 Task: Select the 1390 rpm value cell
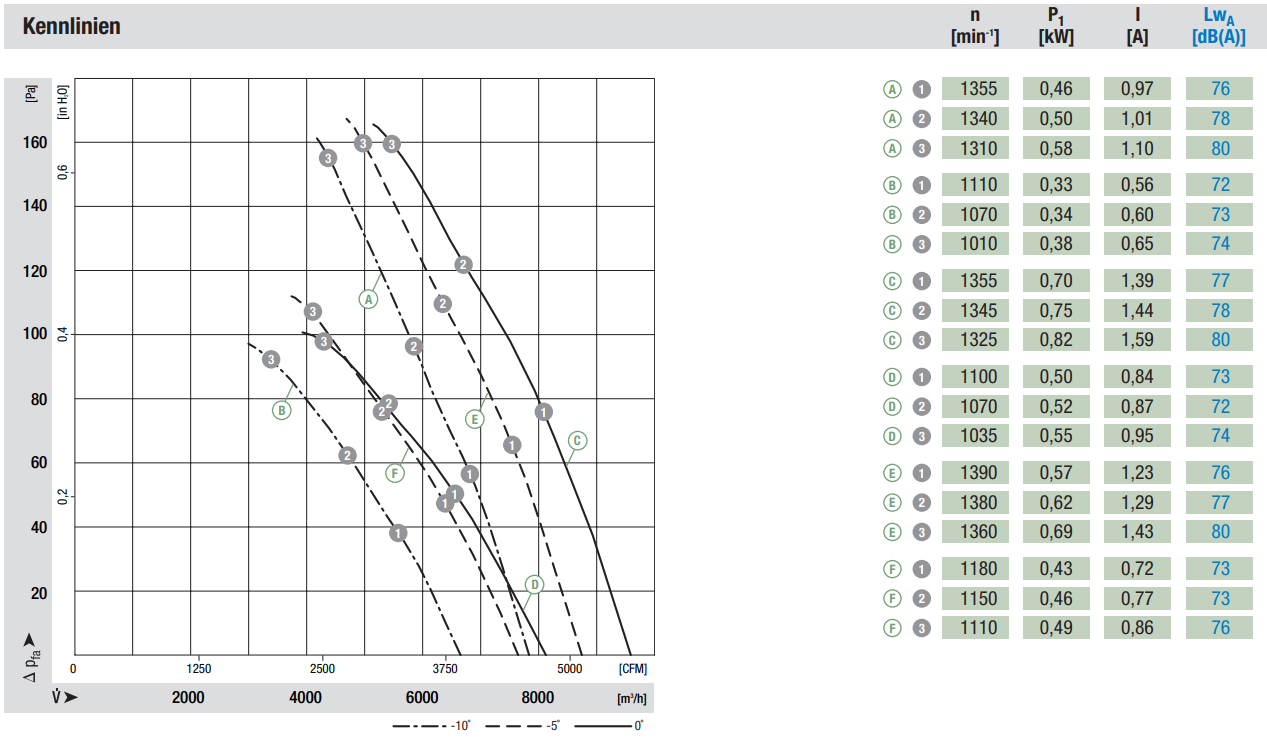(977, 473)
